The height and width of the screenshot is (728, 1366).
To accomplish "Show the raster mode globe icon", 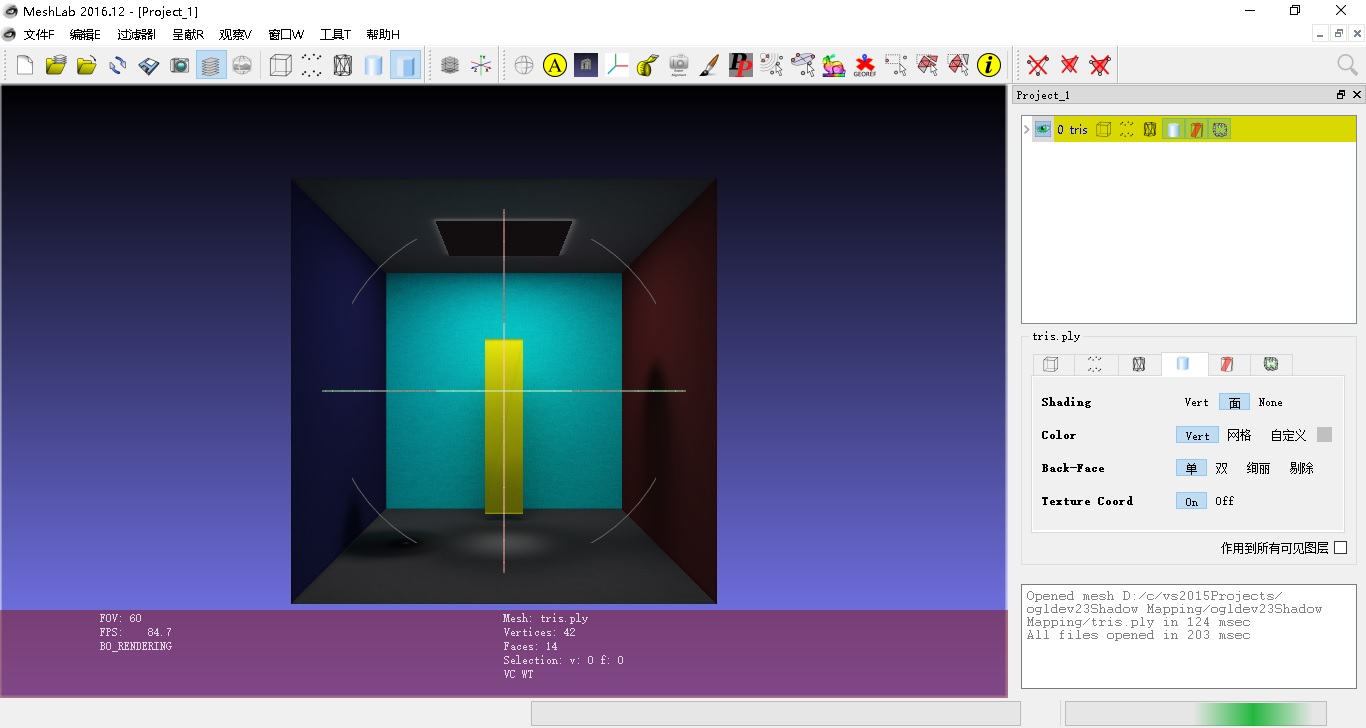I will [x=242, y=66].
